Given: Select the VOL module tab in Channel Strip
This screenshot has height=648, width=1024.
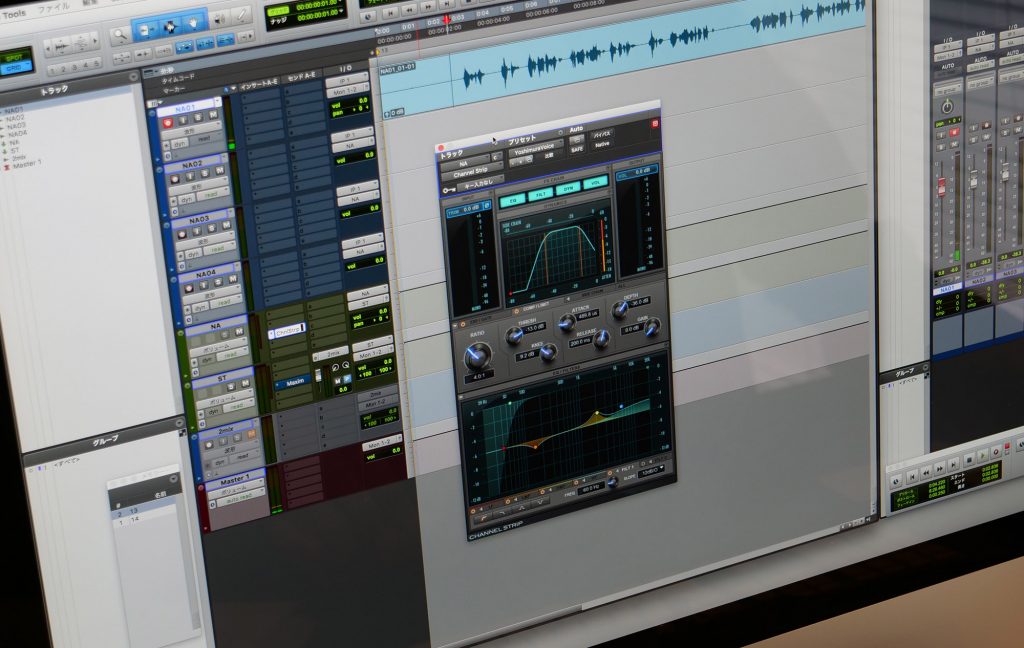Looking at the screenshot, I should point(595,183).
